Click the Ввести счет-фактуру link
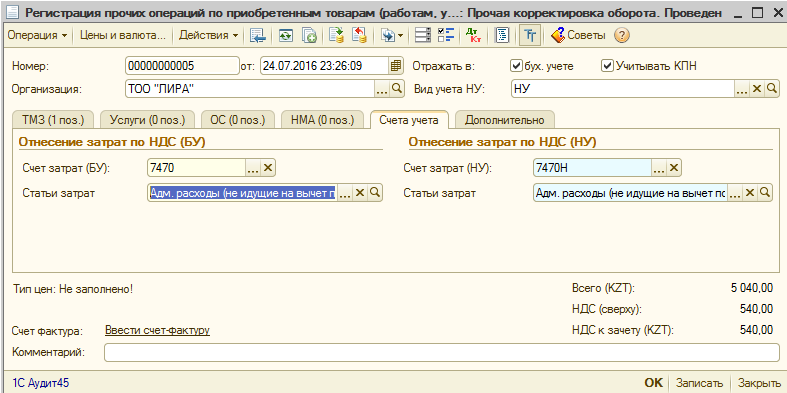Viewport: 787px width, 393px height. [157, 330]
